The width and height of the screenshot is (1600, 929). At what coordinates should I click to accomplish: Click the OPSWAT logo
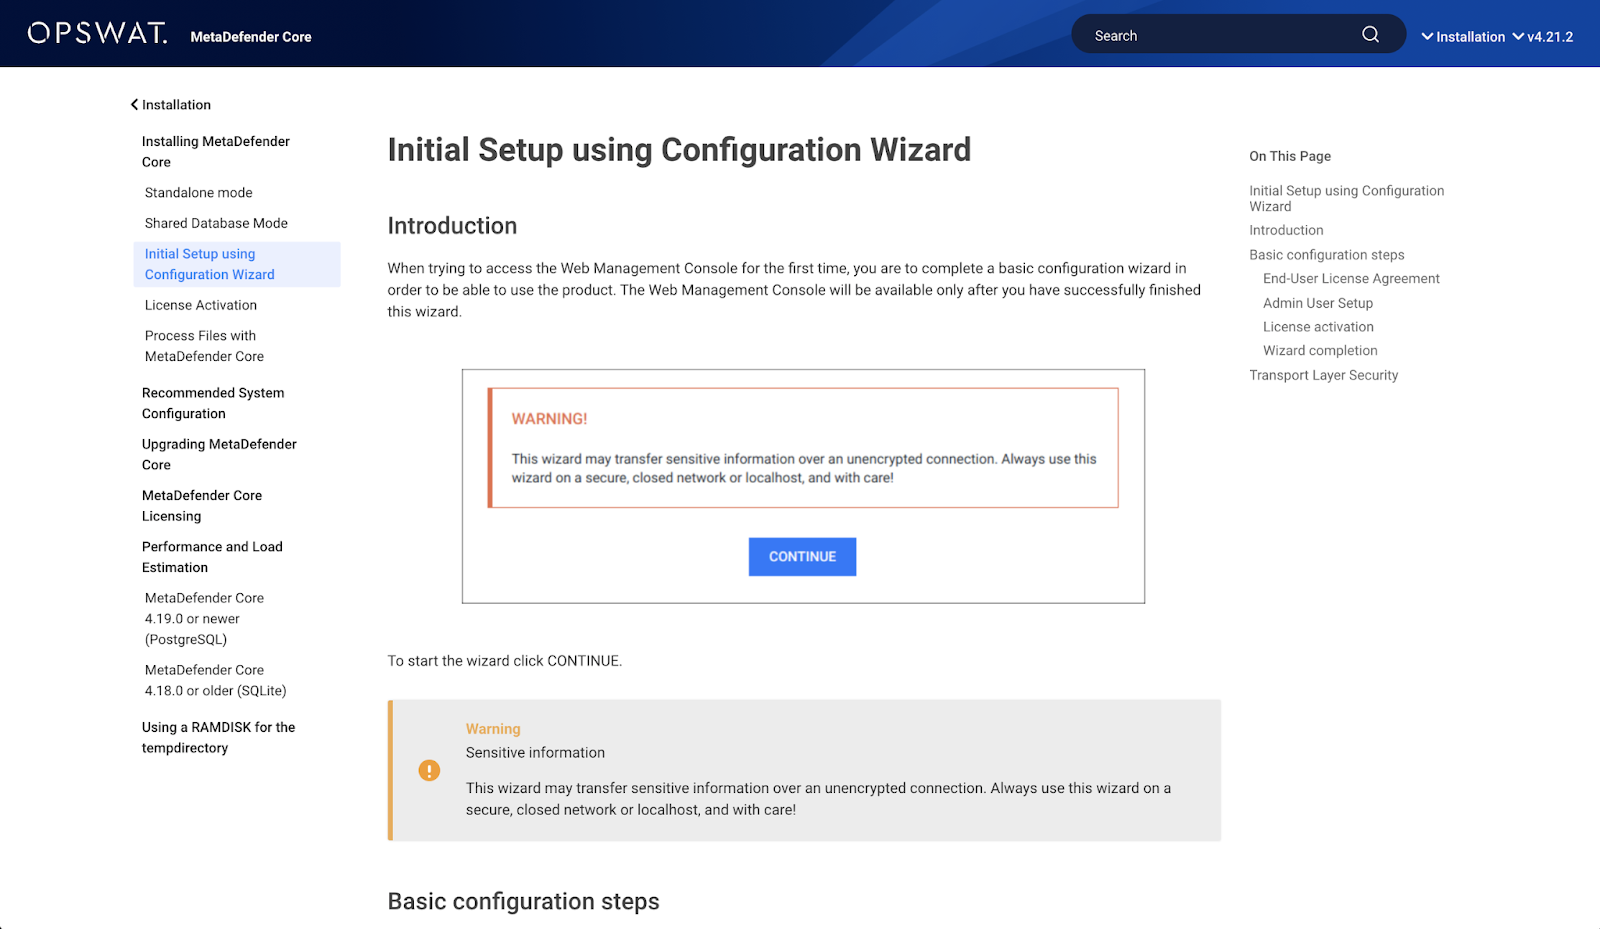(97, 33)
